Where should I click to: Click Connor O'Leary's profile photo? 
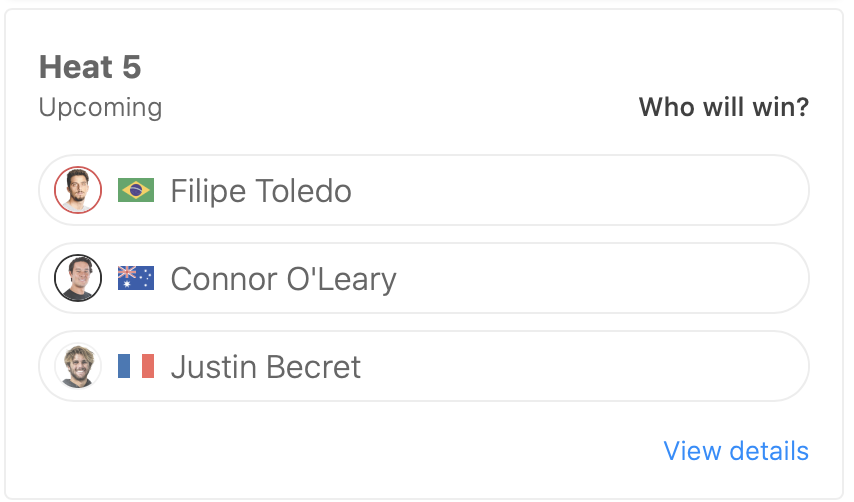tap(78, 278)
